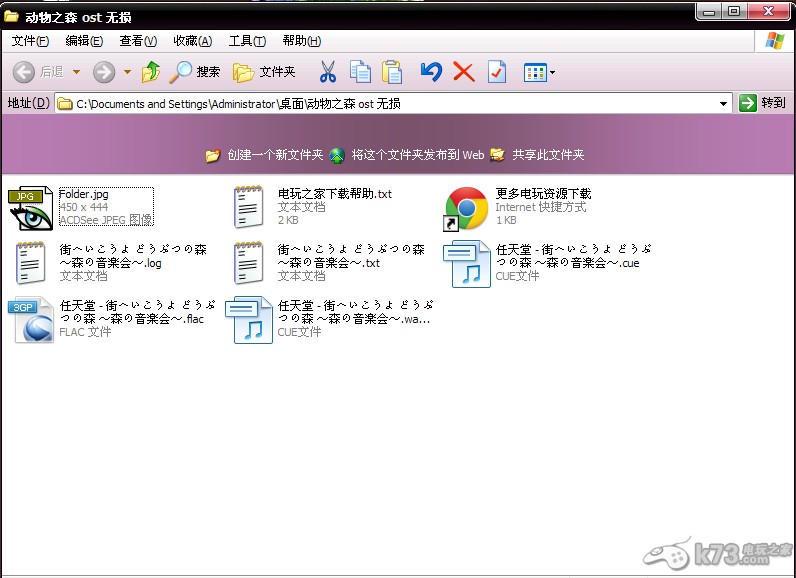Expand the address bar dropdown arrow
The width and height of the screenshot is (796, 578).
724,103
